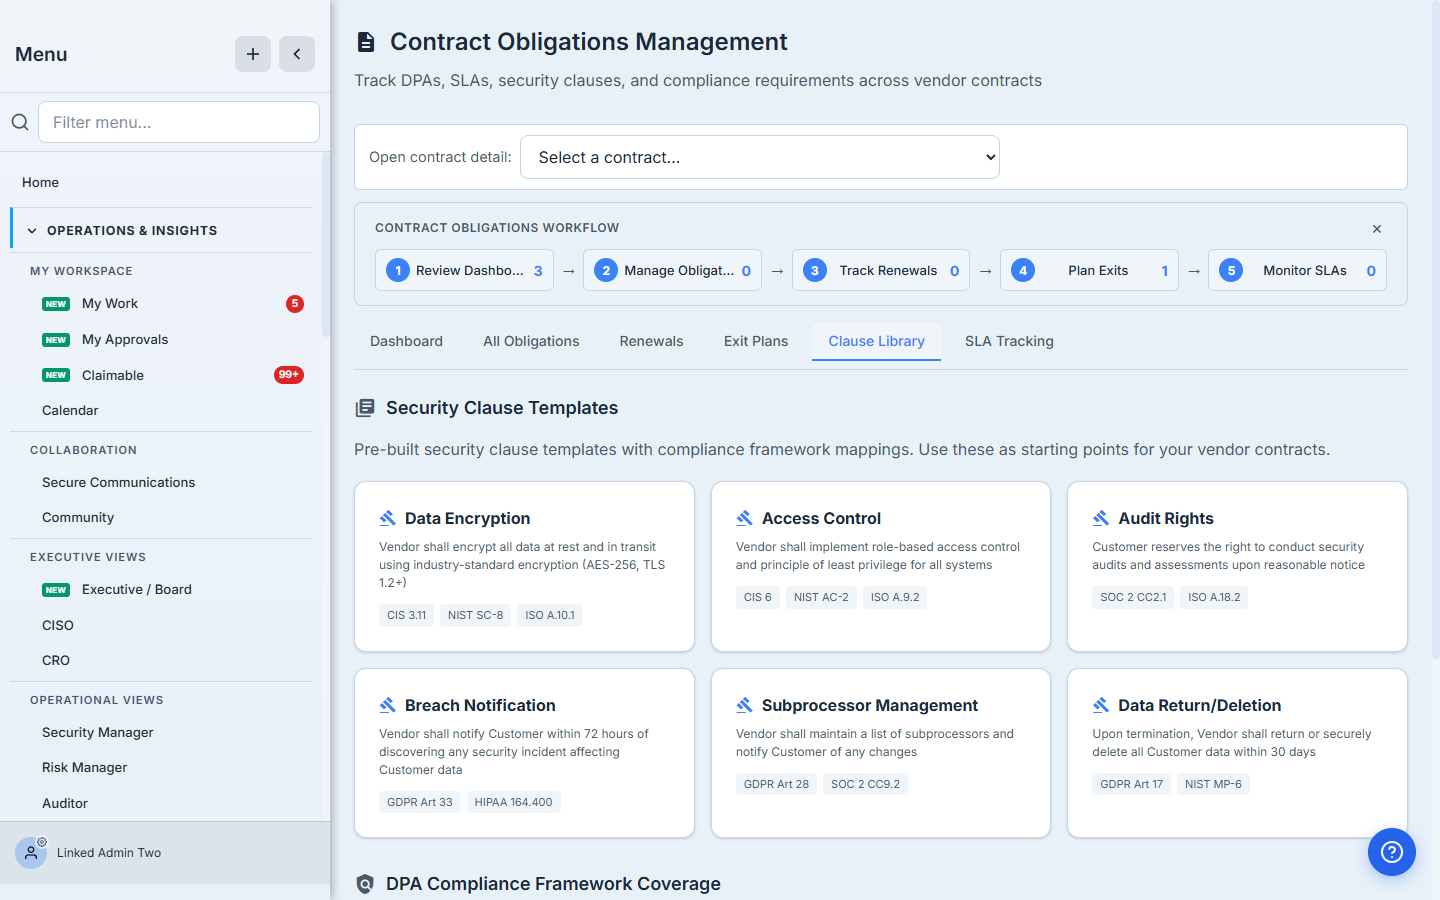Select the Clause Library tab
Screen dimensions: 1440x900
(x=876, y=341)
